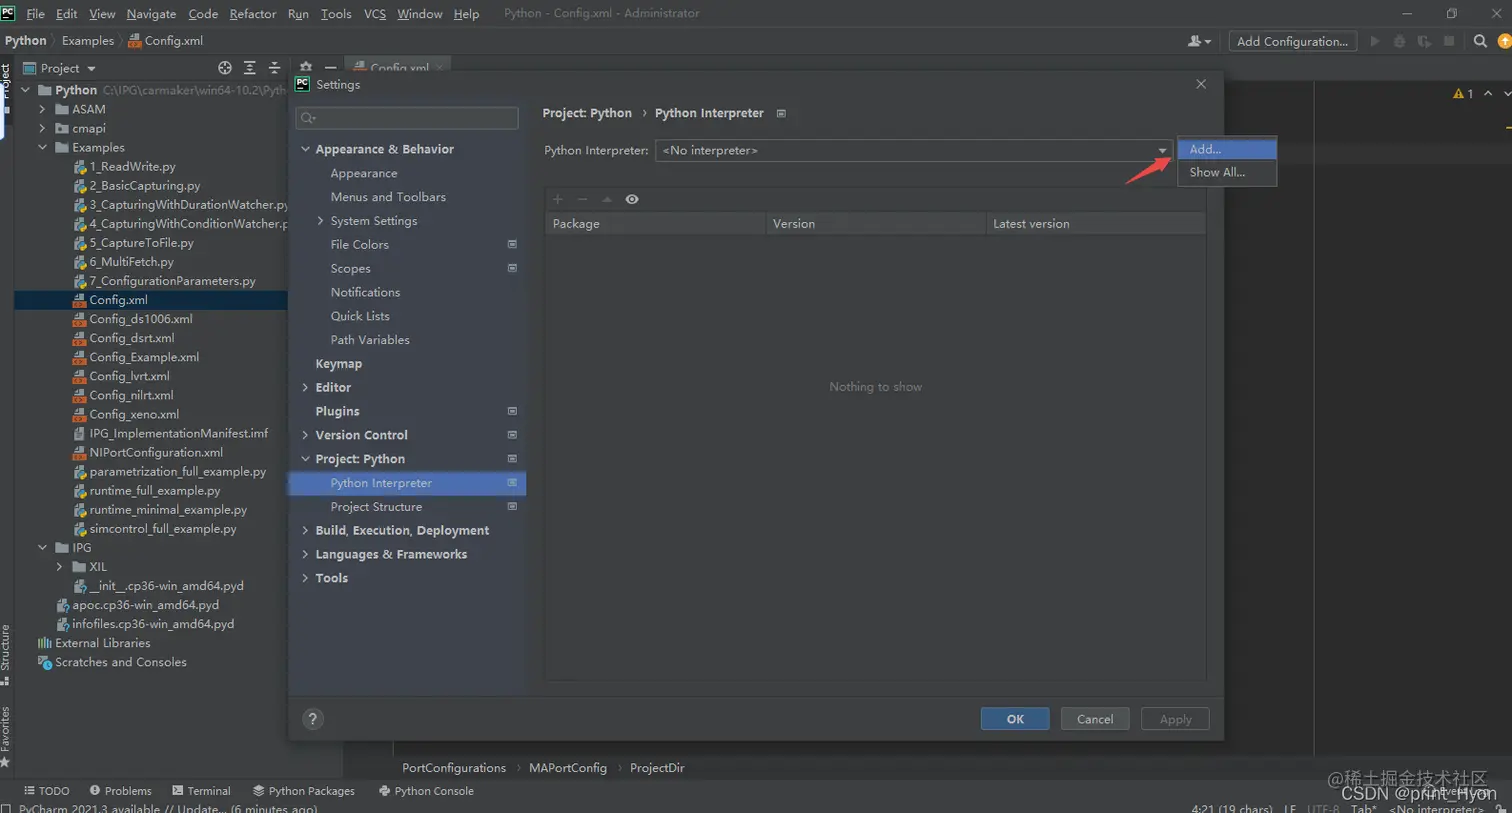
Task: Open the Python Interpreter dropdown arrow
Action: (1162, 150)
